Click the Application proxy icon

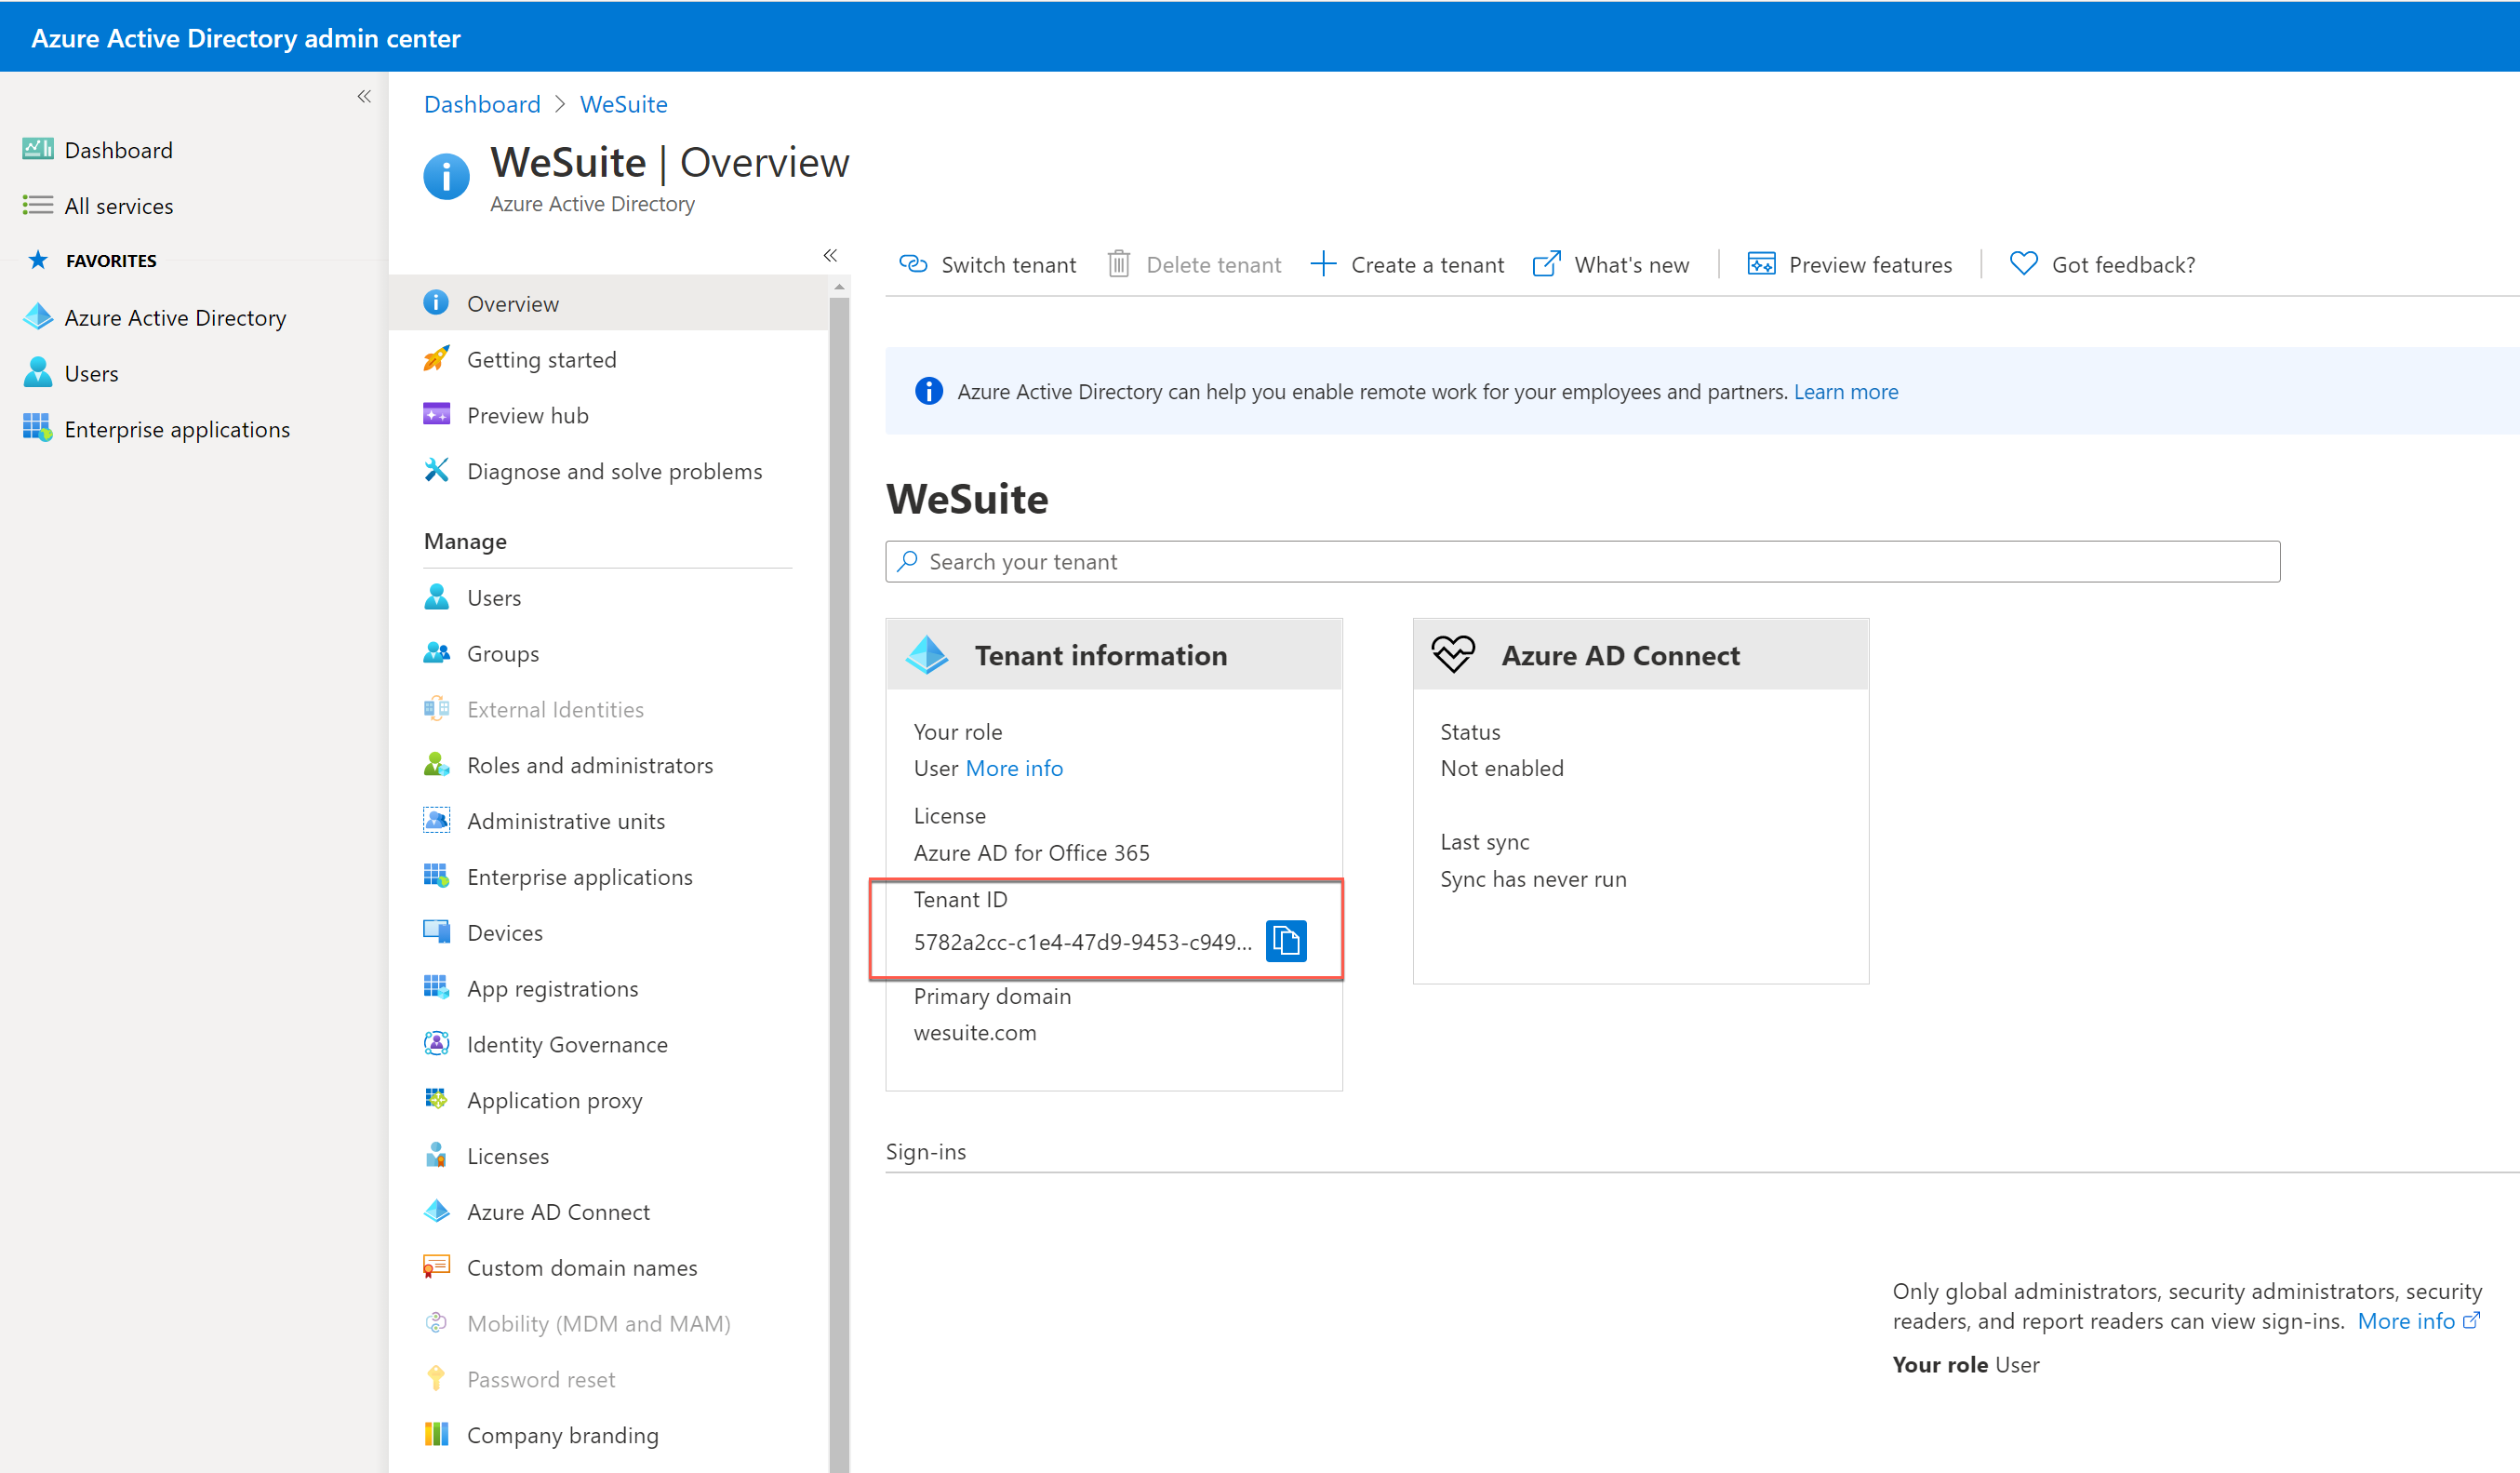click(436, 1100)
